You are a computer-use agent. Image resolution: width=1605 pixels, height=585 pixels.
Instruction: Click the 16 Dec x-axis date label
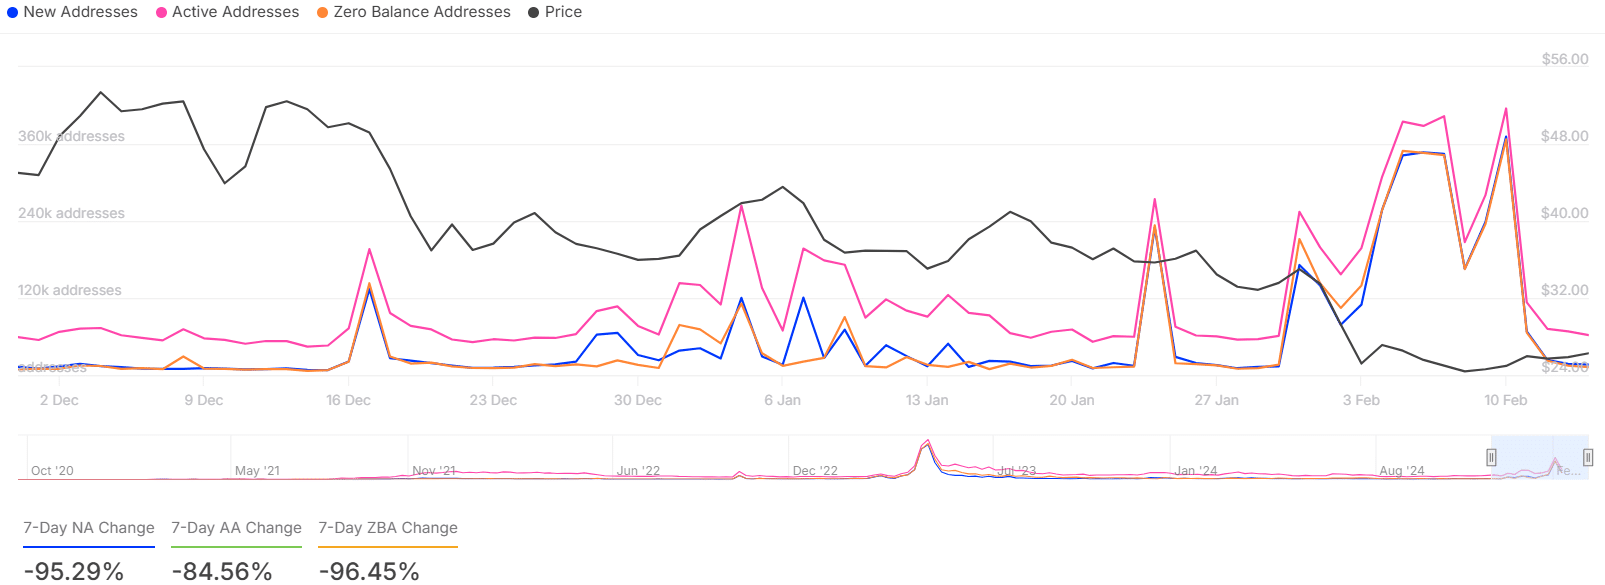[x=348, y=400]
